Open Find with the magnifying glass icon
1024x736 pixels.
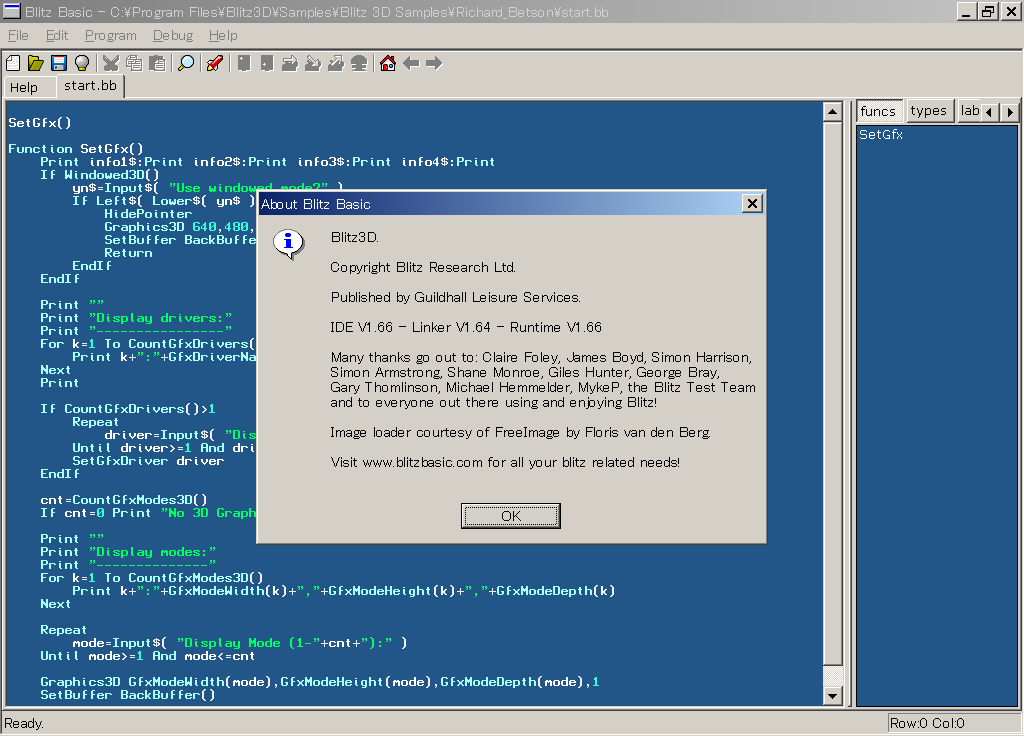tap(186, 63)
